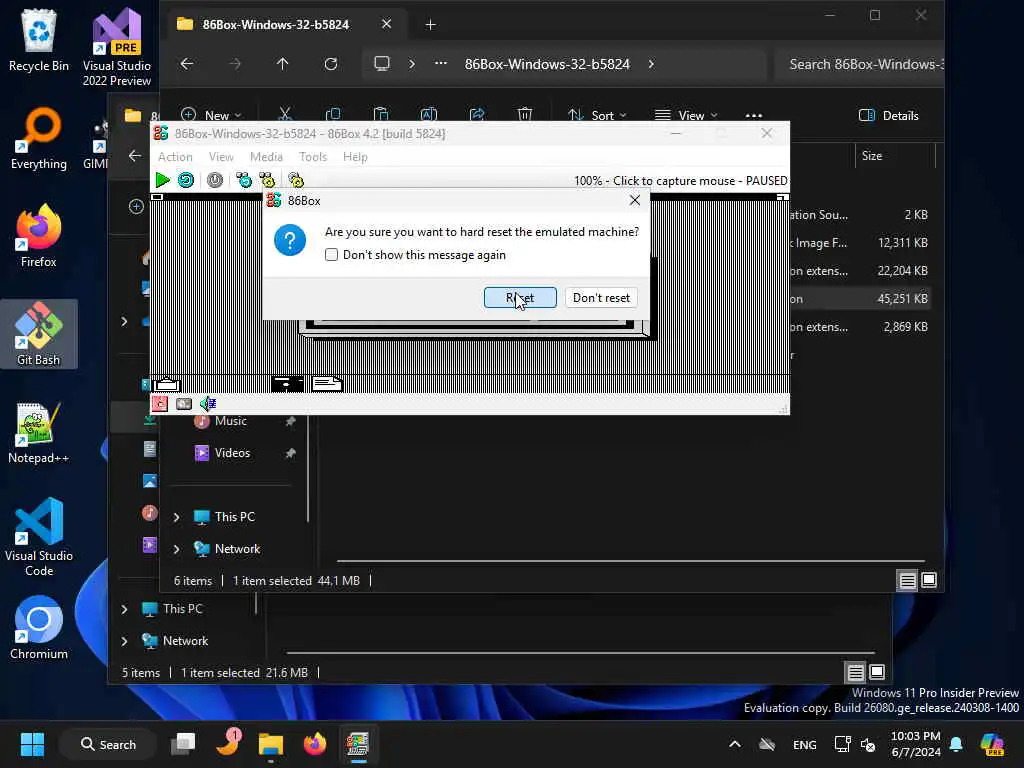Image resolution: width=1024 pixels, height=768 pixels.
Task: Select the Firefox desktop shortcut
Action: 39,235
